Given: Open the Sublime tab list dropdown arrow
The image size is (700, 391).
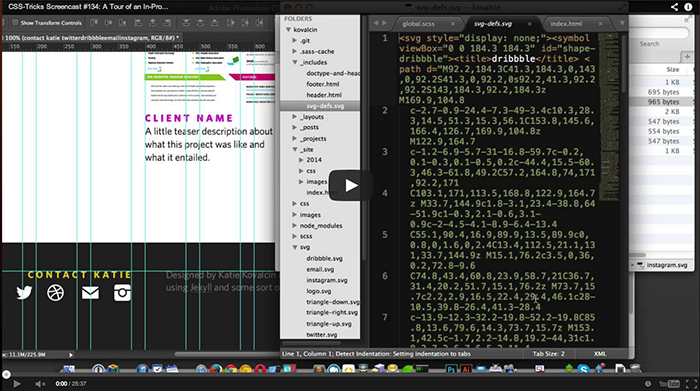Looking at the screenshot, I should (x=622, y=23).
